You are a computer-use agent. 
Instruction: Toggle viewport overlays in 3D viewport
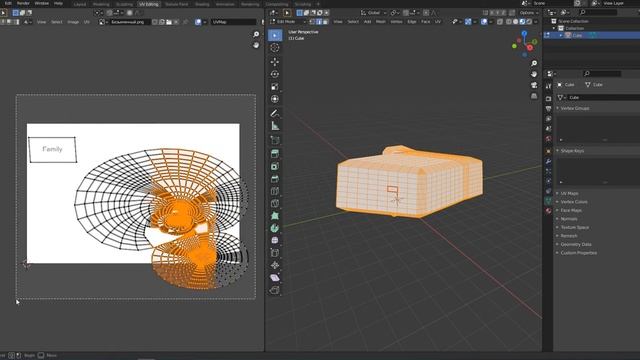coord(484,22)
